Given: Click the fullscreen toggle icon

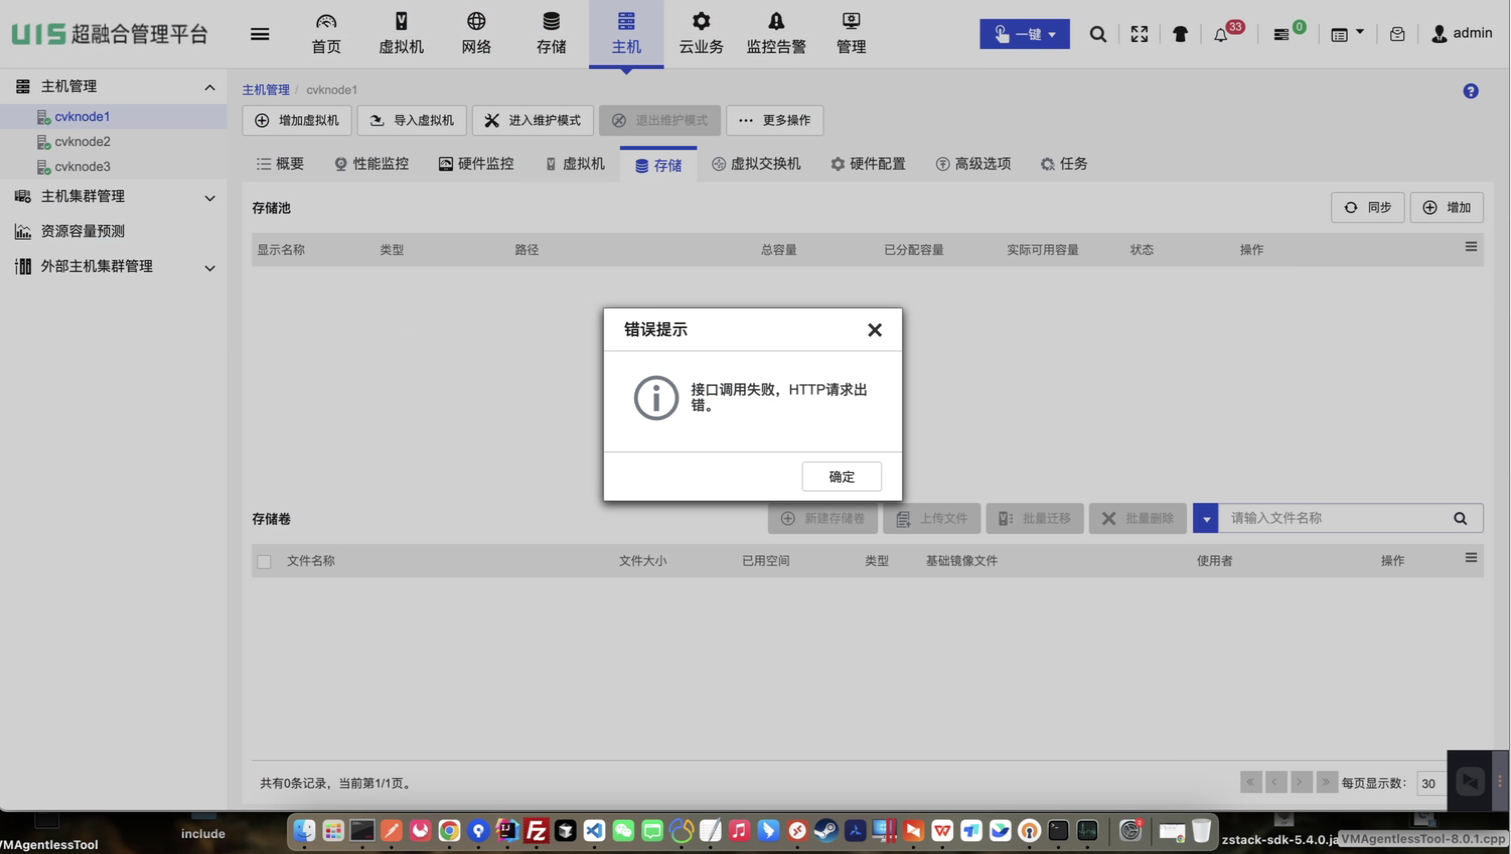Looking at the screenshot, I should 1139,34.
